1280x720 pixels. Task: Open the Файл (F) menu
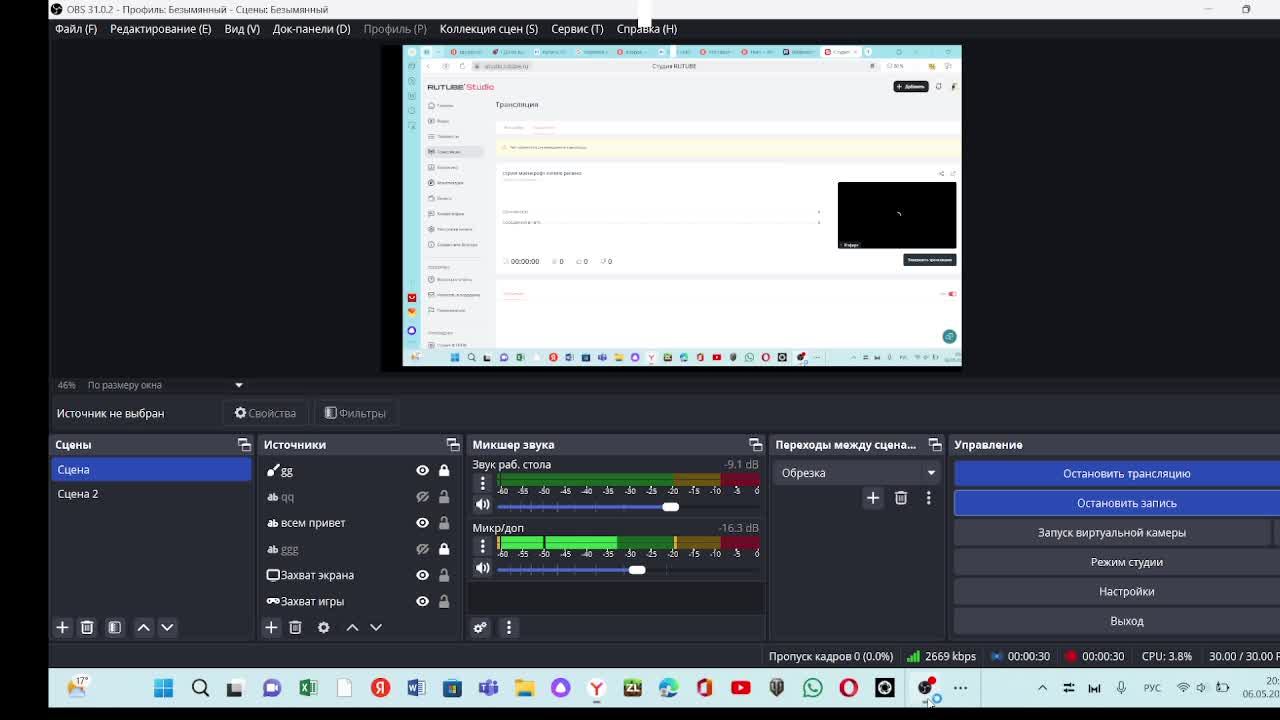[76, 29]
